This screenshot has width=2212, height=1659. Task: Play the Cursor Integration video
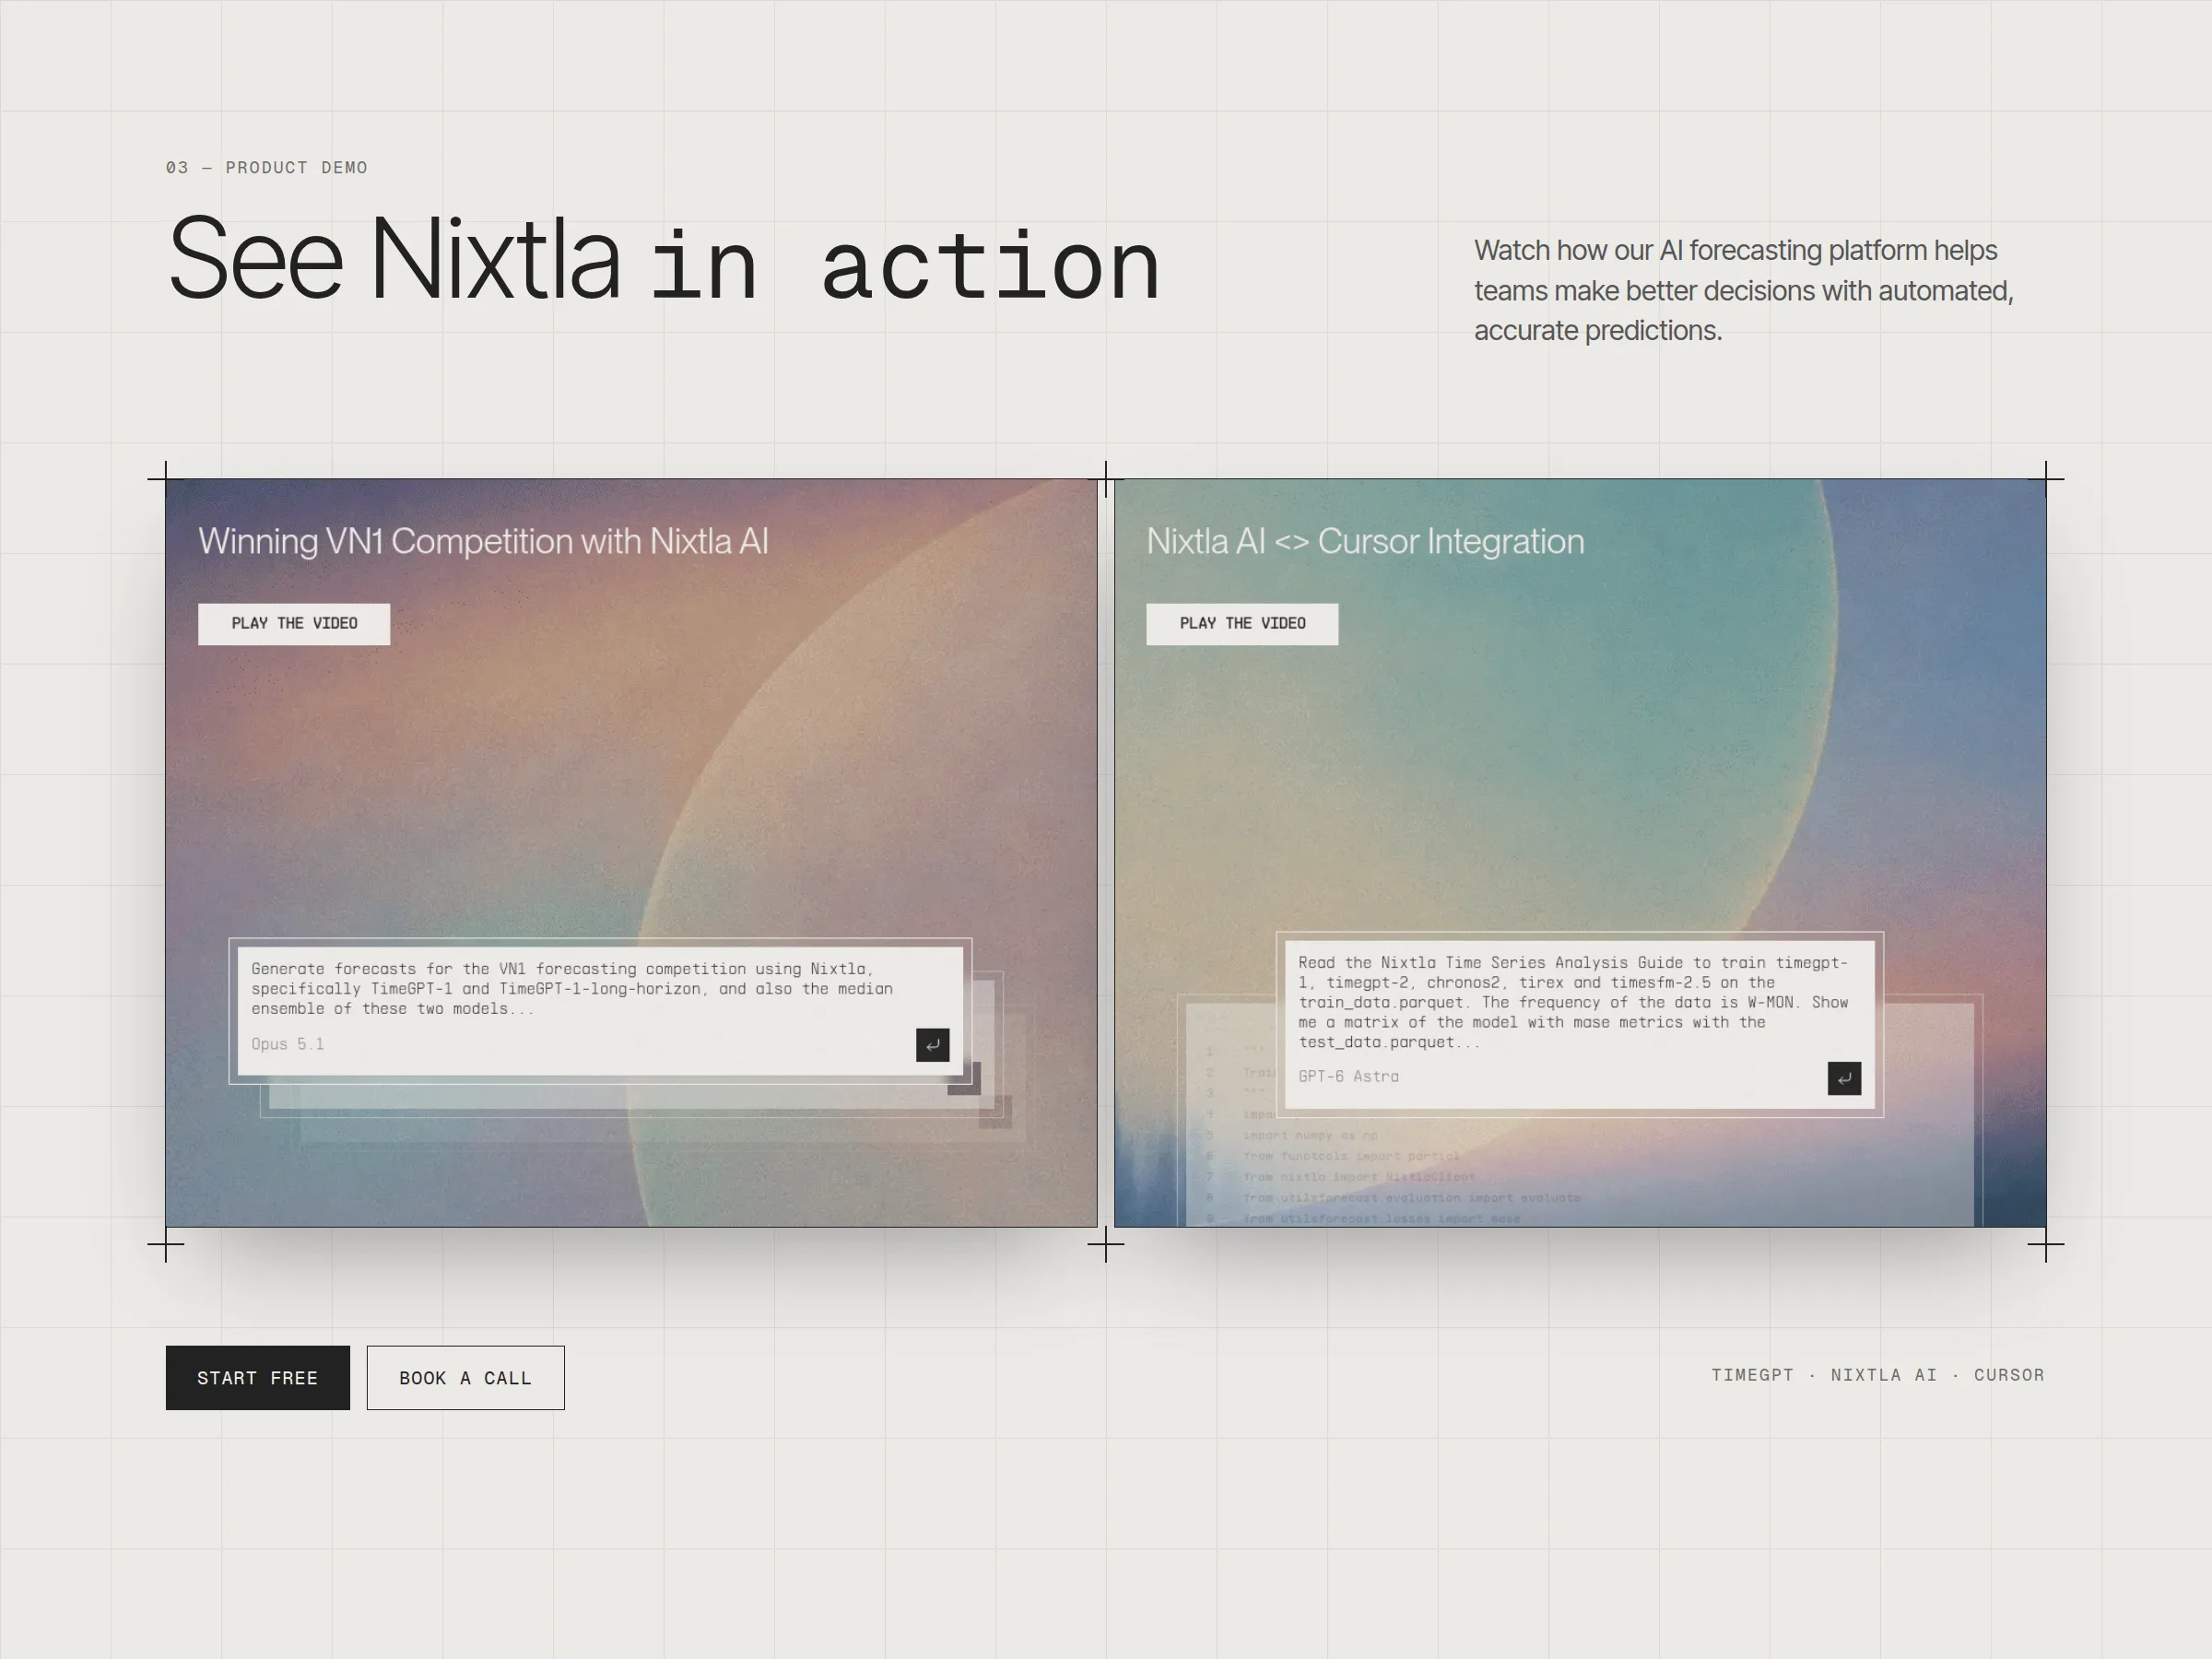pos(1242,624)
